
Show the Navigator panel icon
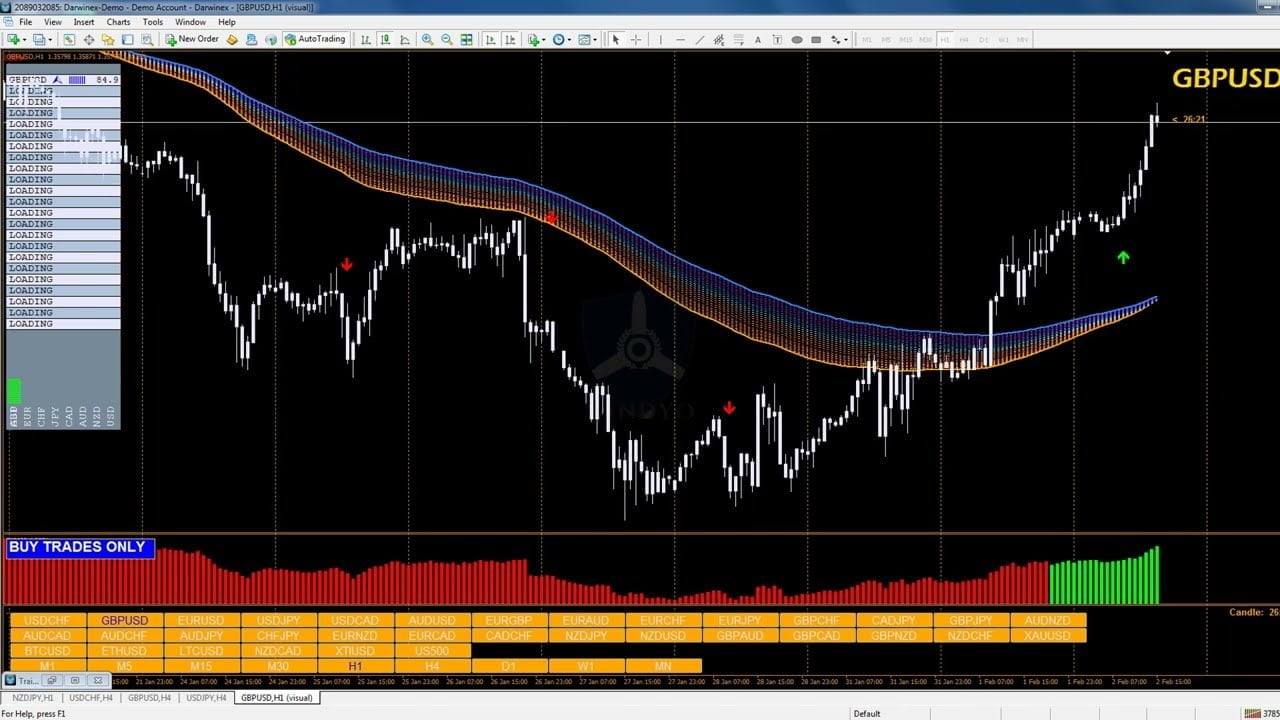point(108,39)
